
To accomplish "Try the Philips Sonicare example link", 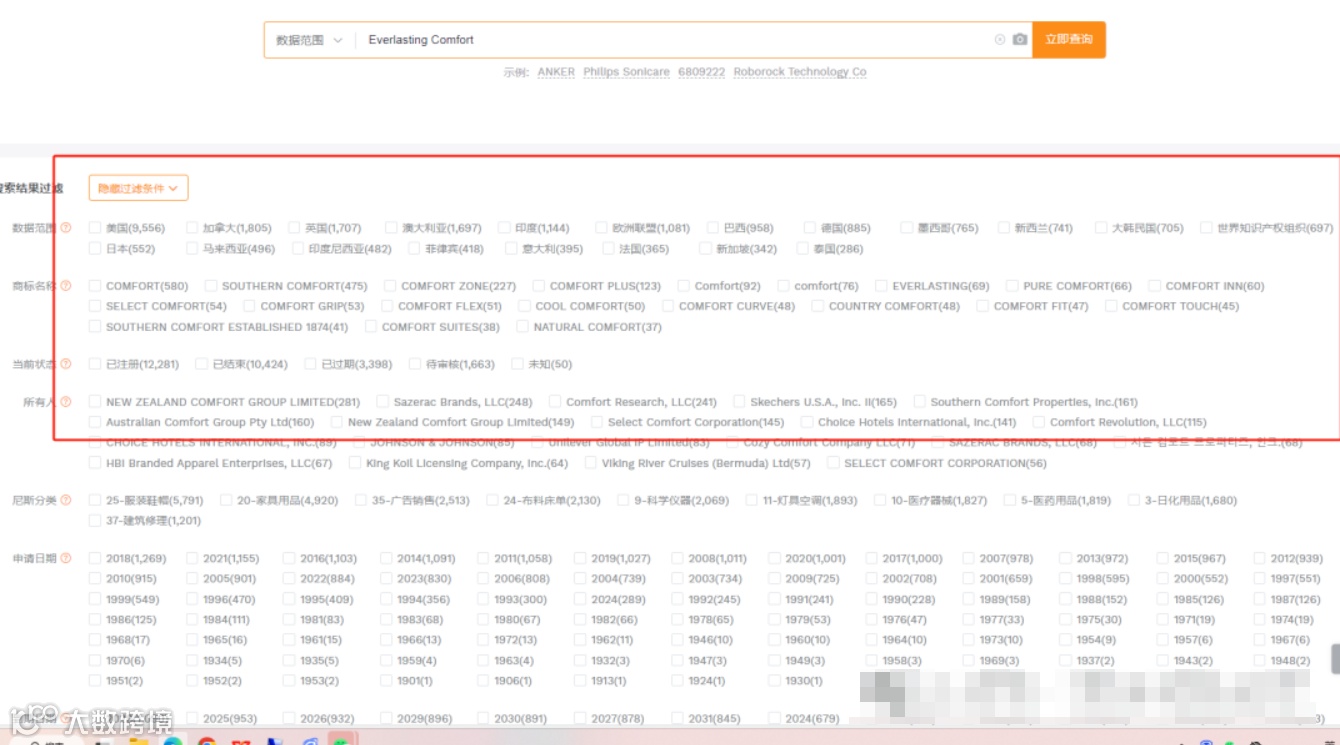I will pos(626,72).
